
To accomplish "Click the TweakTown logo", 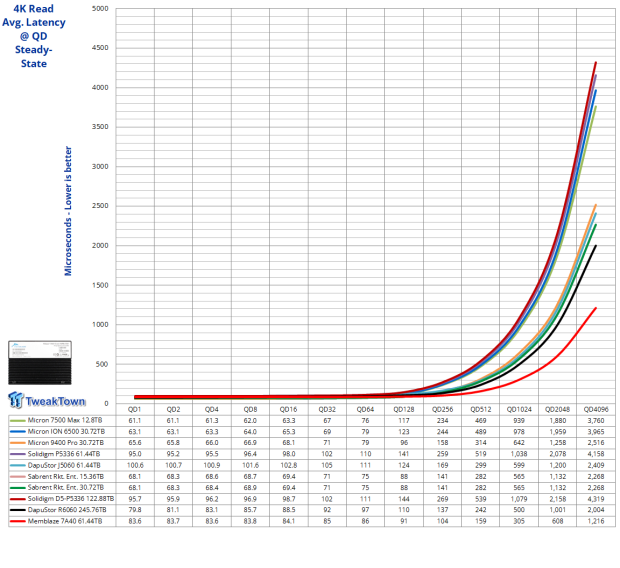I will pyautogui.click(x=47, y=400).
